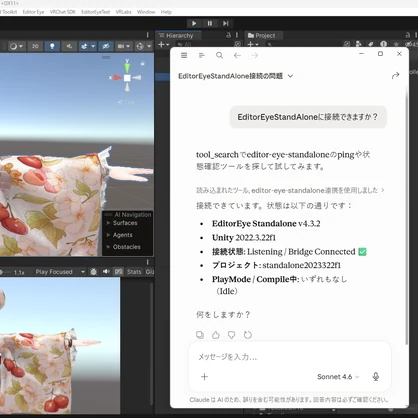
Task: Click the Claude chat list icon
Action: point(202,55)
